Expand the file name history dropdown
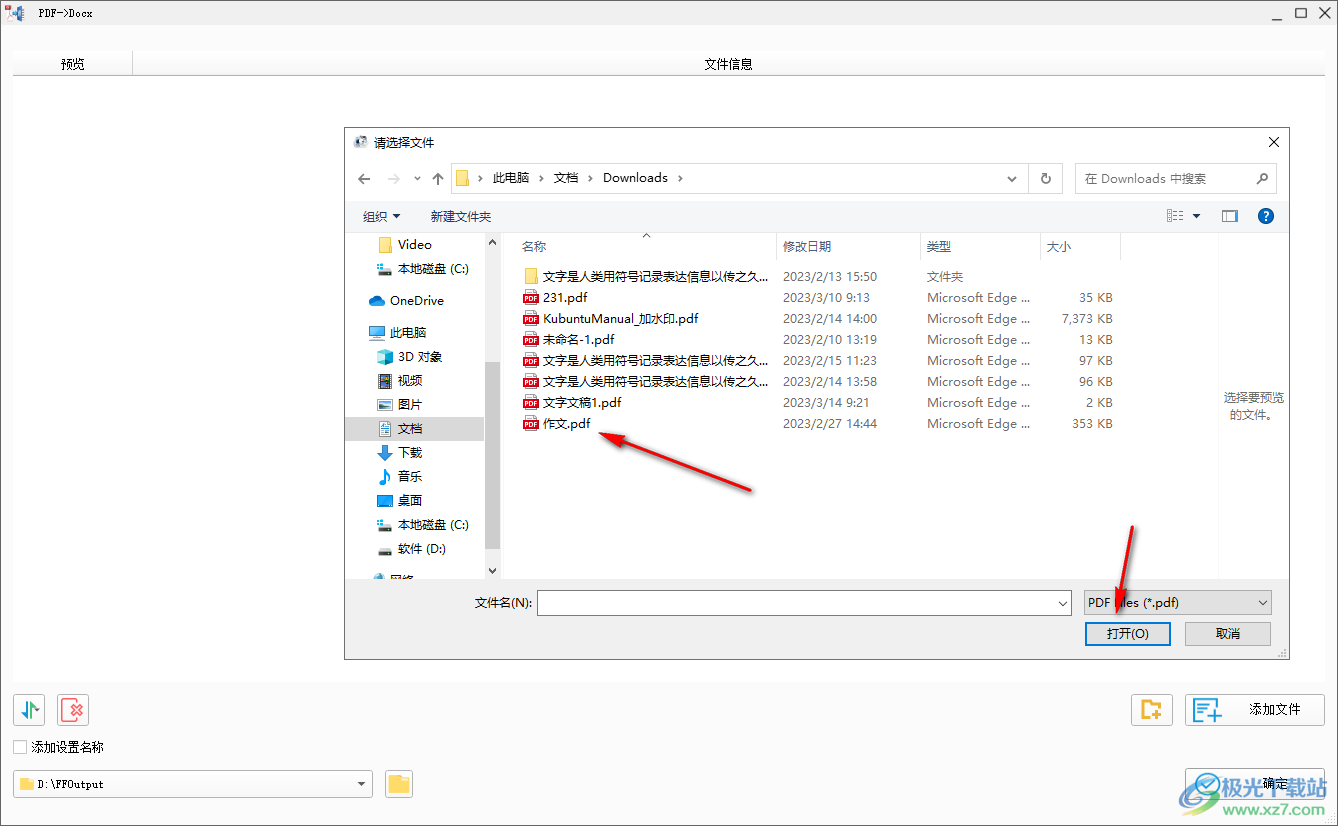The image size is (1338, 826). coord(1062,603)
